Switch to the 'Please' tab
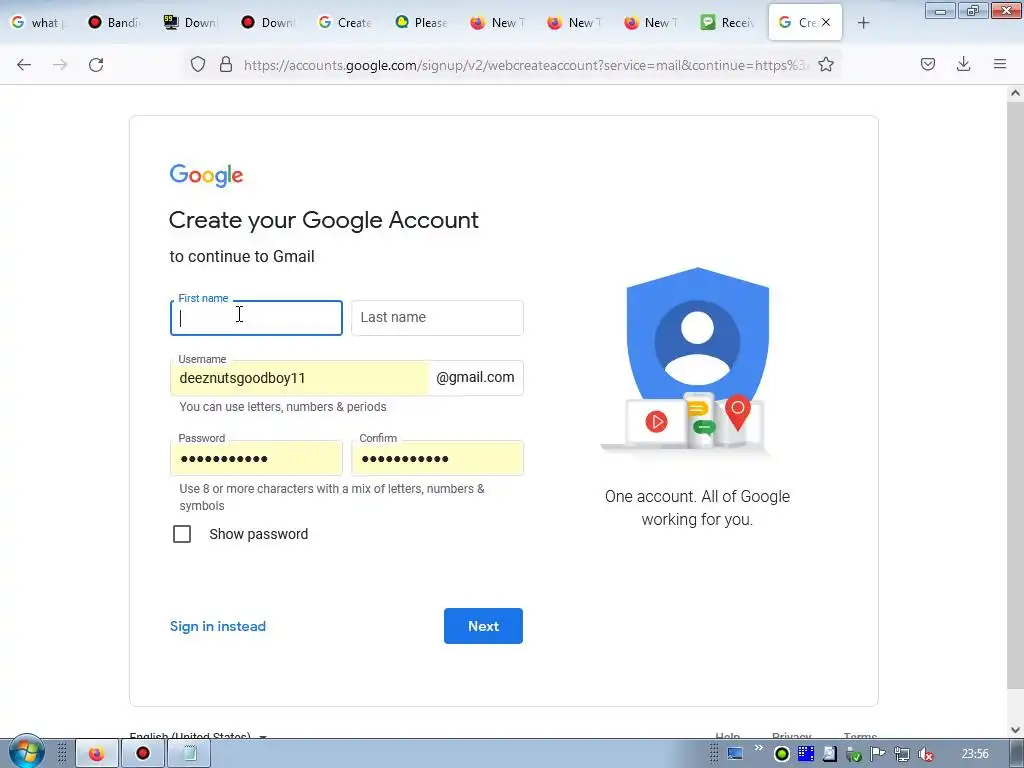 pyautogui.click(x=422, y=23)
